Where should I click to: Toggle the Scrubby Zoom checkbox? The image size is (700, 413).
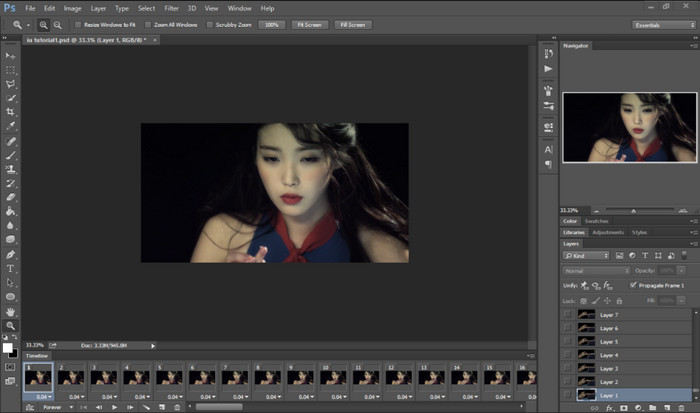pos(209,24)
